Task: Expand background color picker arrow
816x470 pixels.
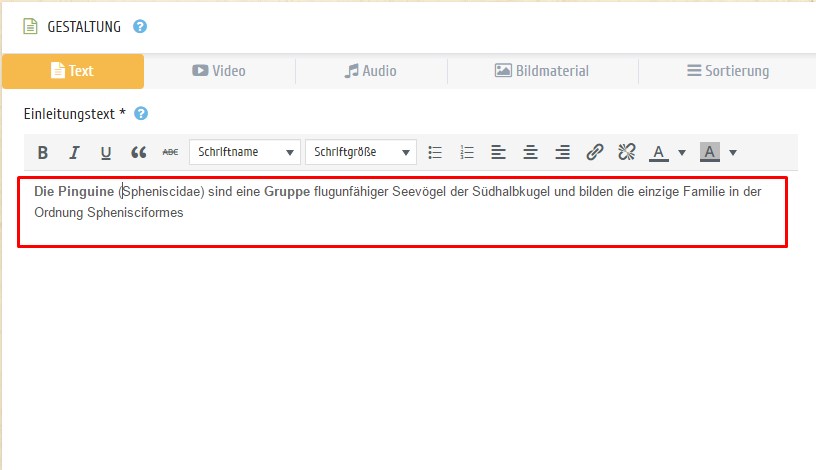Action: [x=733, y=153]
